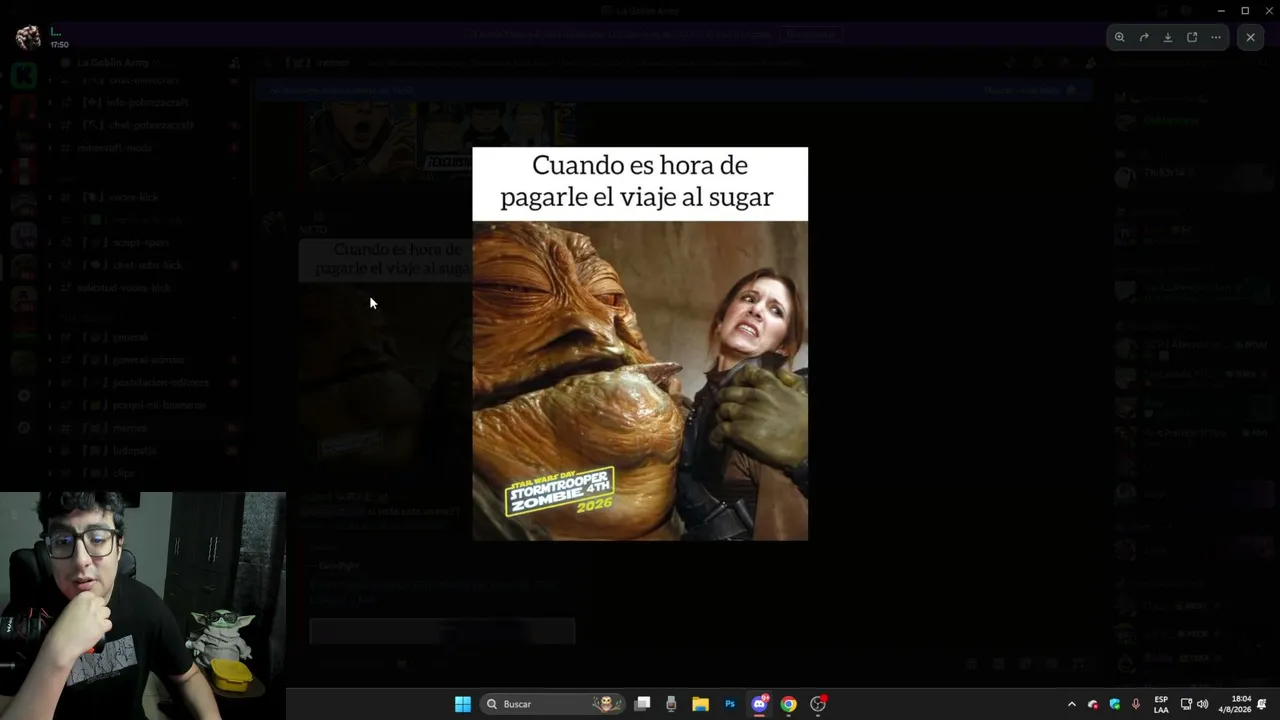Click the shield icon in system tray
This screenshot has height=720, width=1280.
[1115, 704]
